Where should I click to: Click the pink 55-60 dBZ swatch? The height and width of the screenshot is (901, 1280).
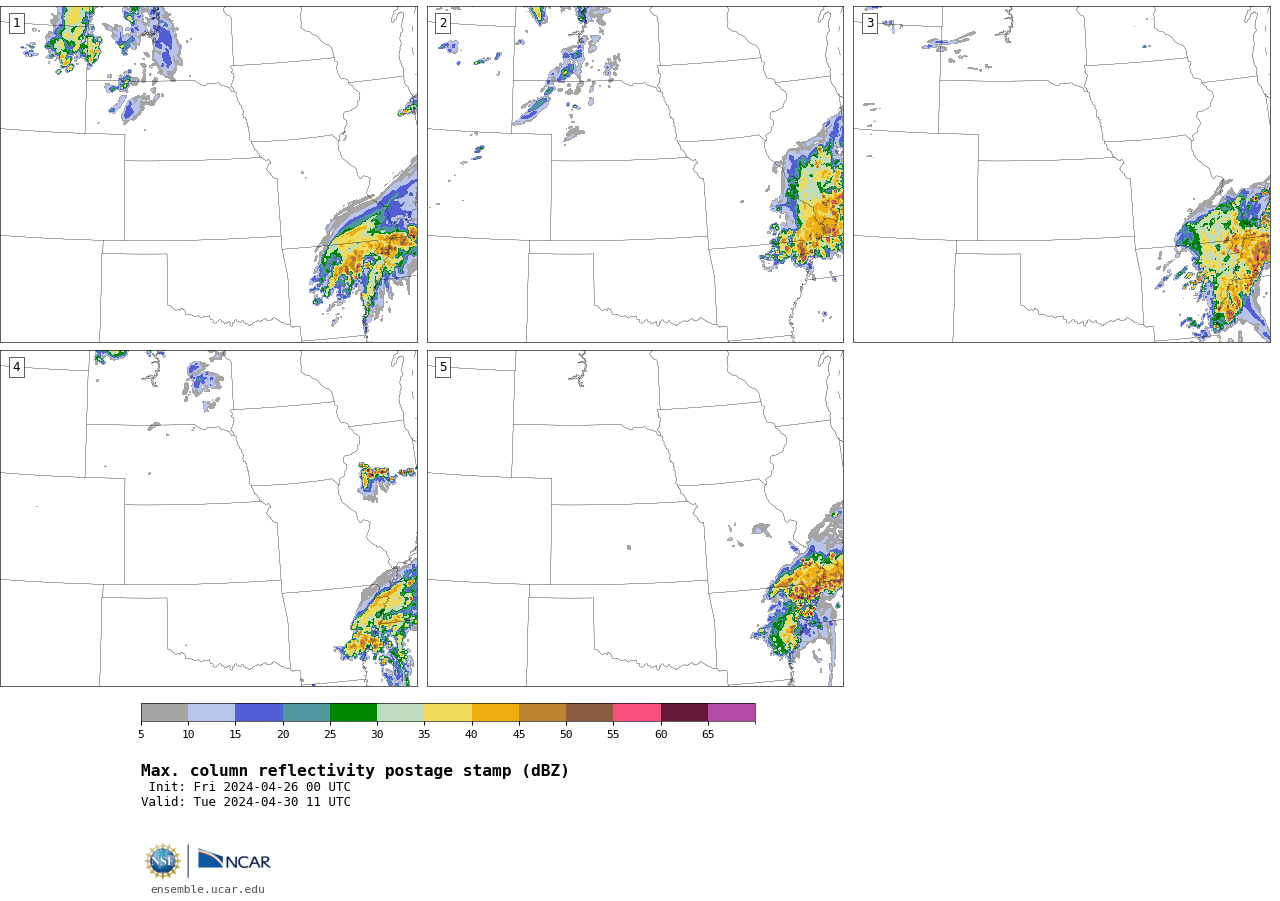click(x=637, y=712)
